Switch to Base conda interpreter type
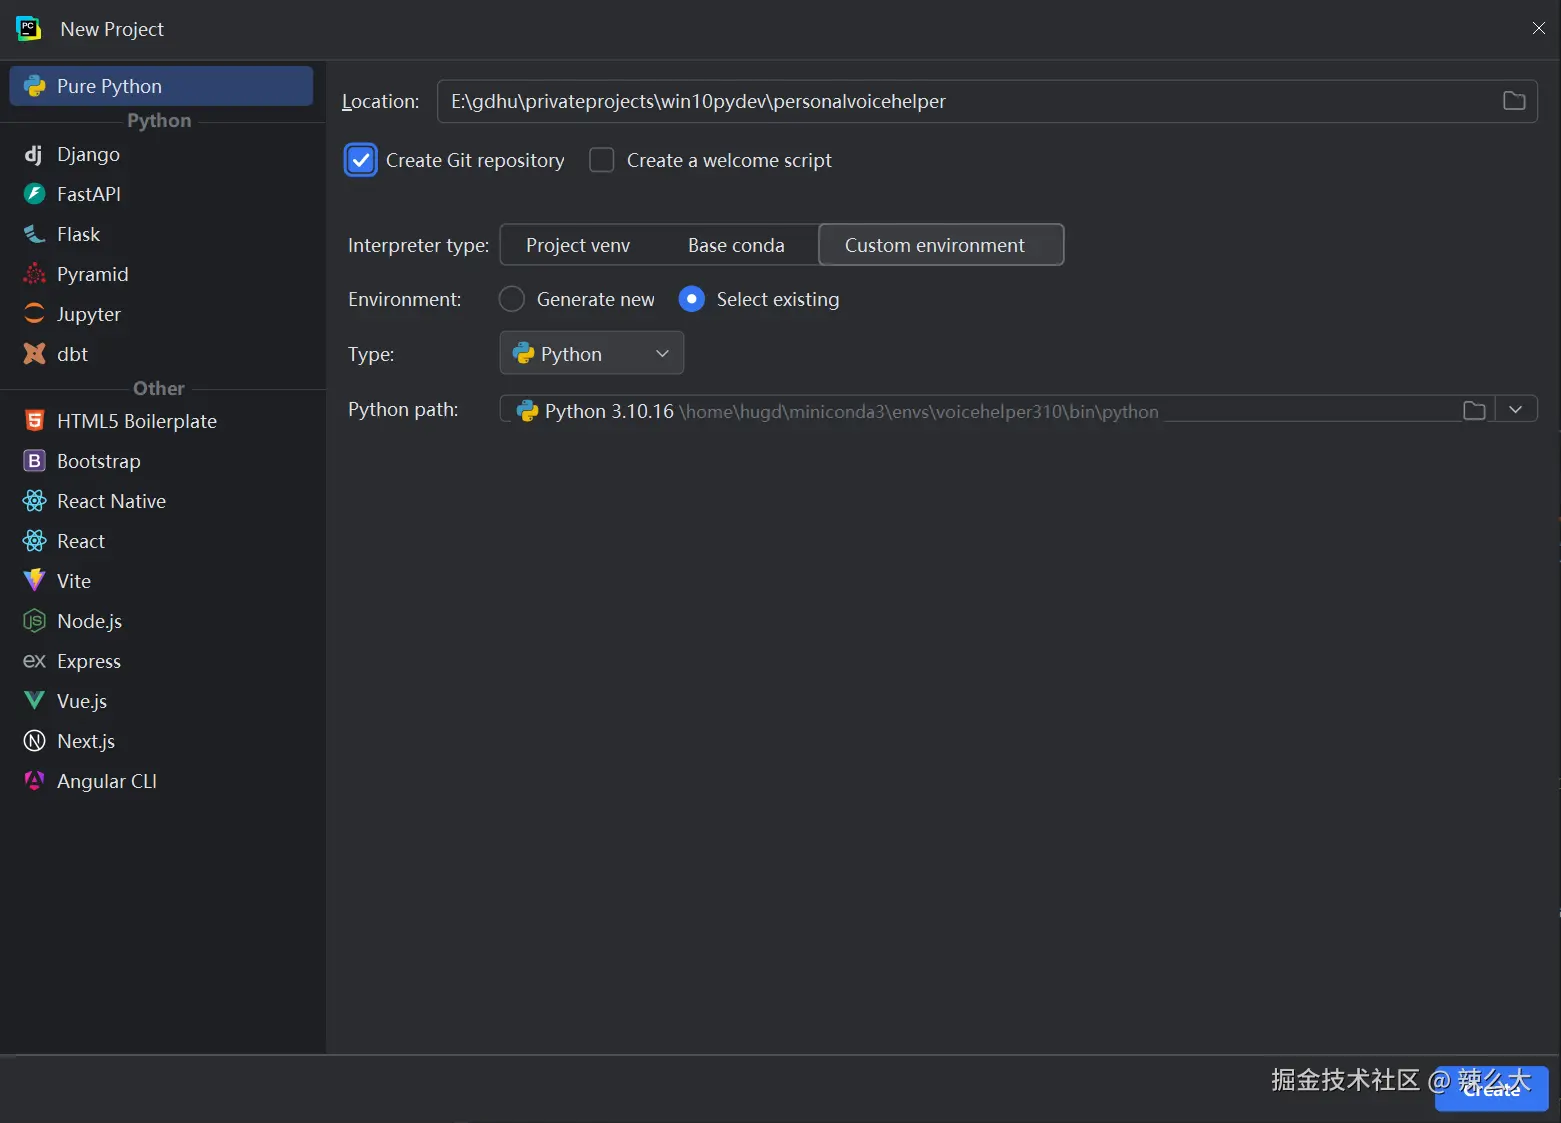The width and height of the screenshot is (1561, 1123). click(736, 245)
